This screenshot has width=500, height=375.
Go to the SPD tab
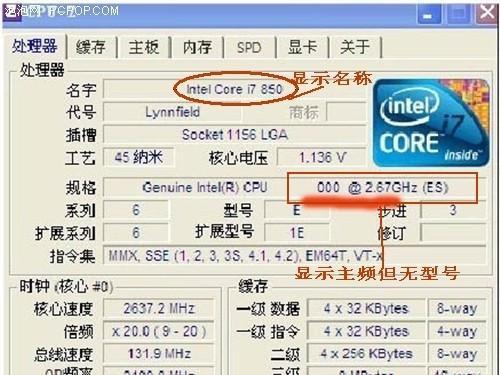pos(249,47)
